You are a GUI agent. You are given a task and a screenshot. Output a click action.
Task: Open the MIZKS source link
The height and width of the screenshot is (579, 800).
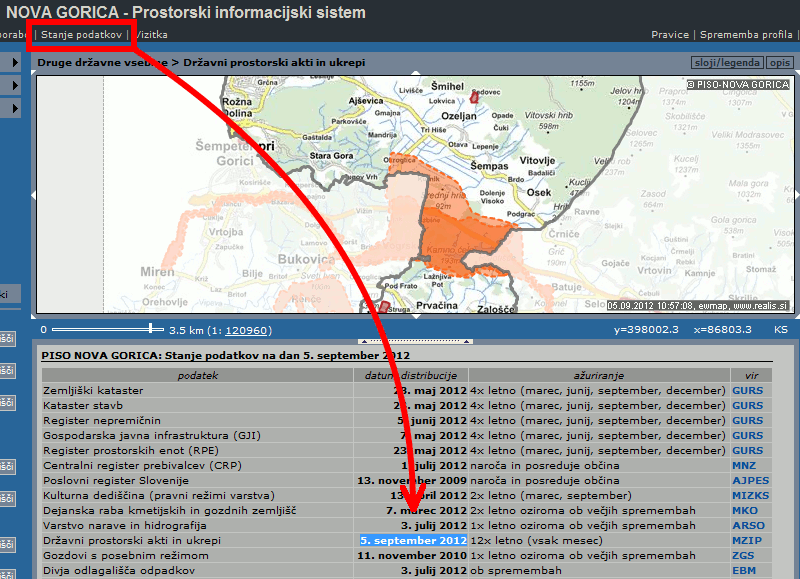coord(750,496)
